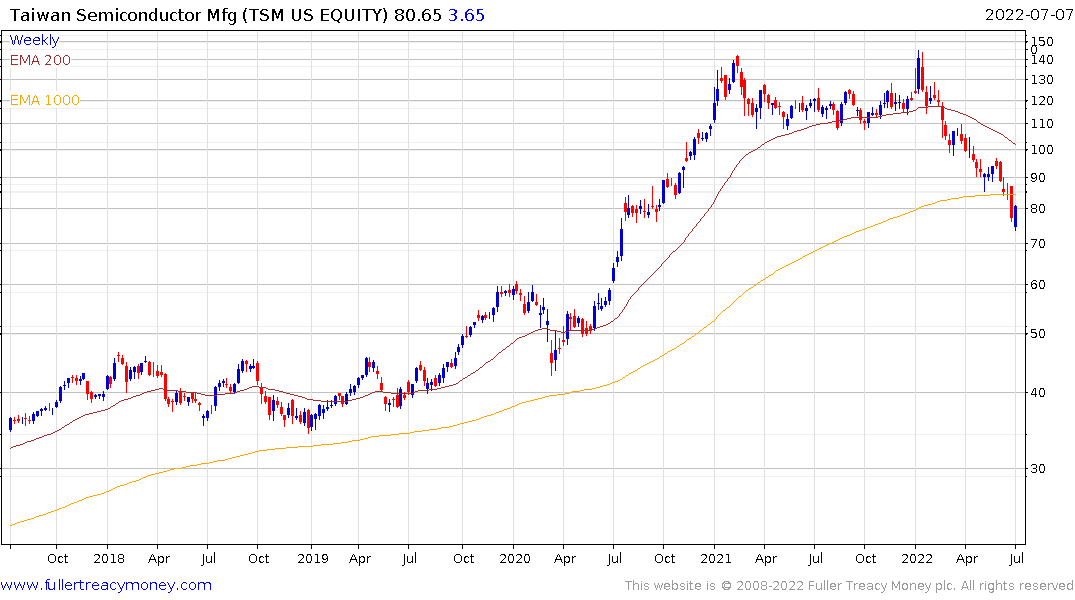Click the Weekly interval label
This screenshot has height=600, width=1075.
point(34,40)
